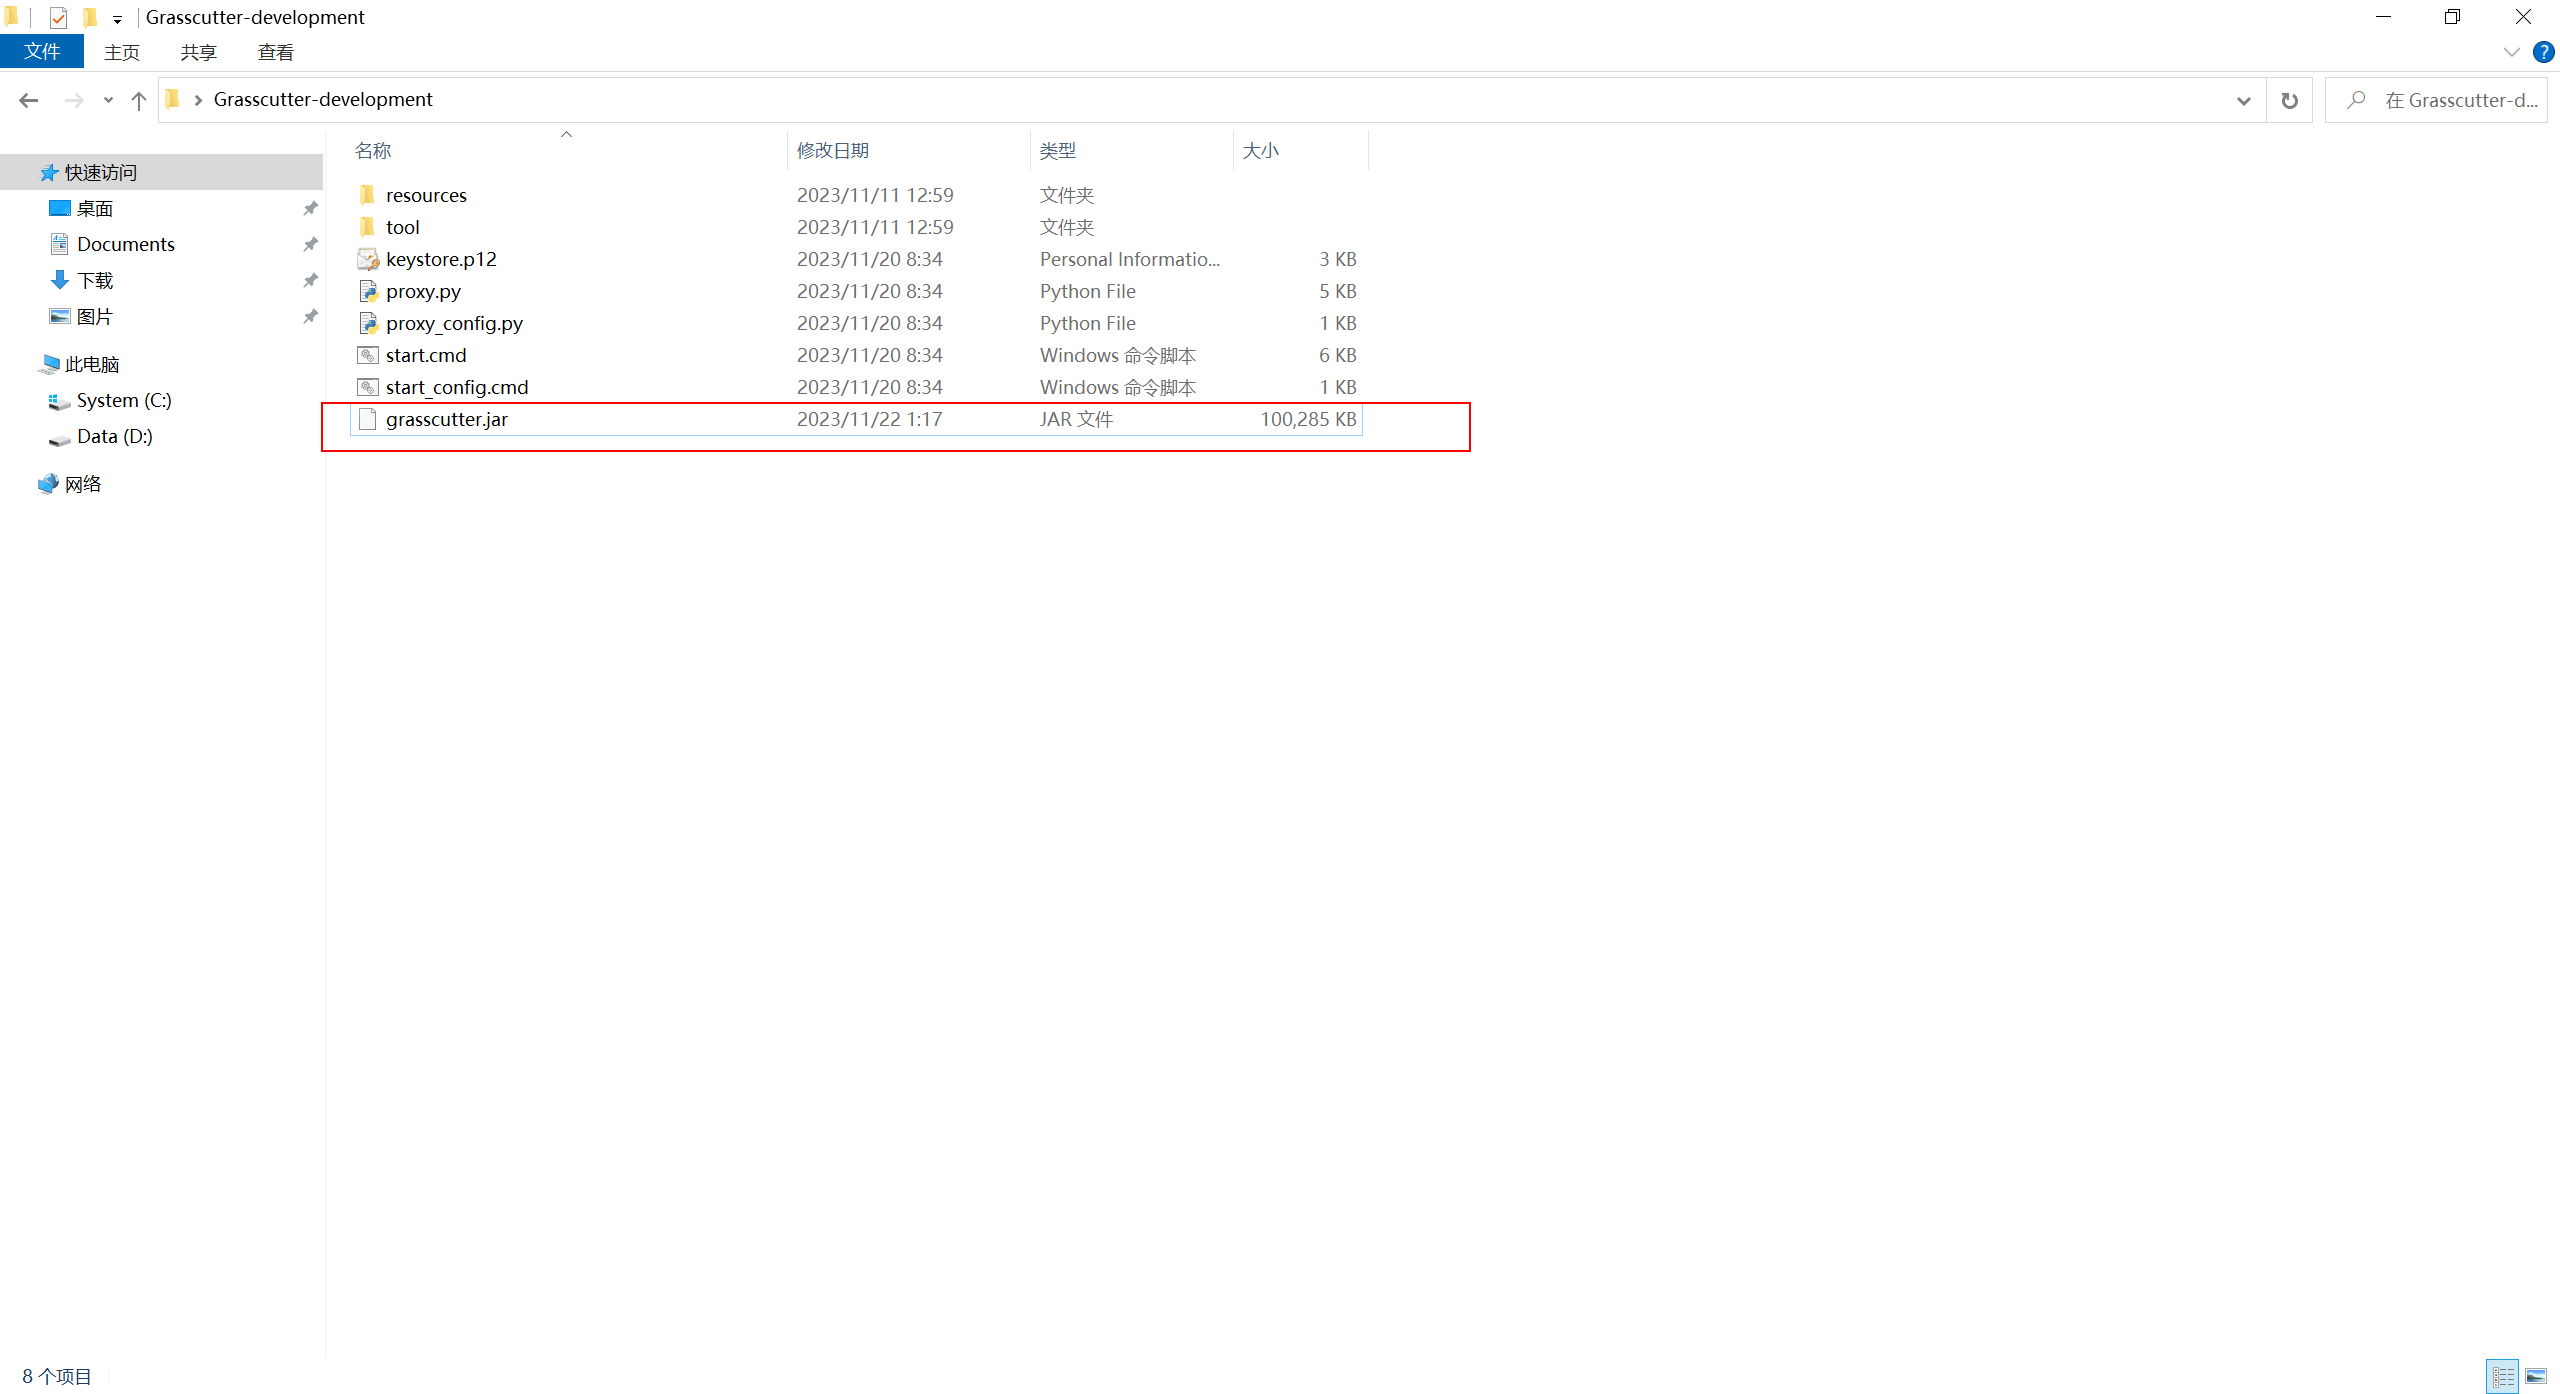Click the proxy_config.py file name
2560x1394 pixels.
[454, 323]
